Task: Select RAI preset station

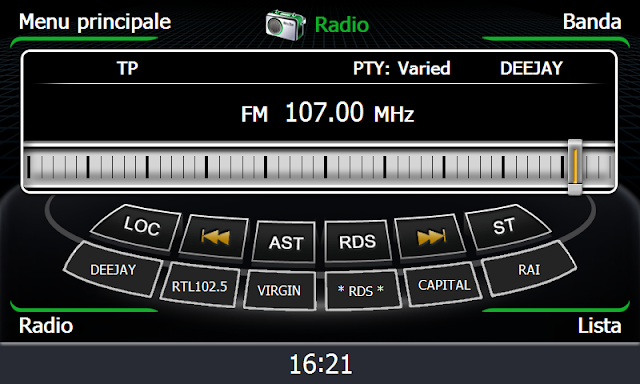Action: coord(529,269)
